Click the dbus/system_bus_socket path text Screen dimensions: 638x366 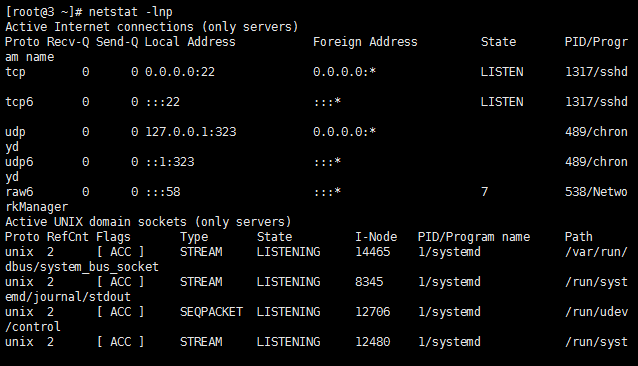click(82, 267)
